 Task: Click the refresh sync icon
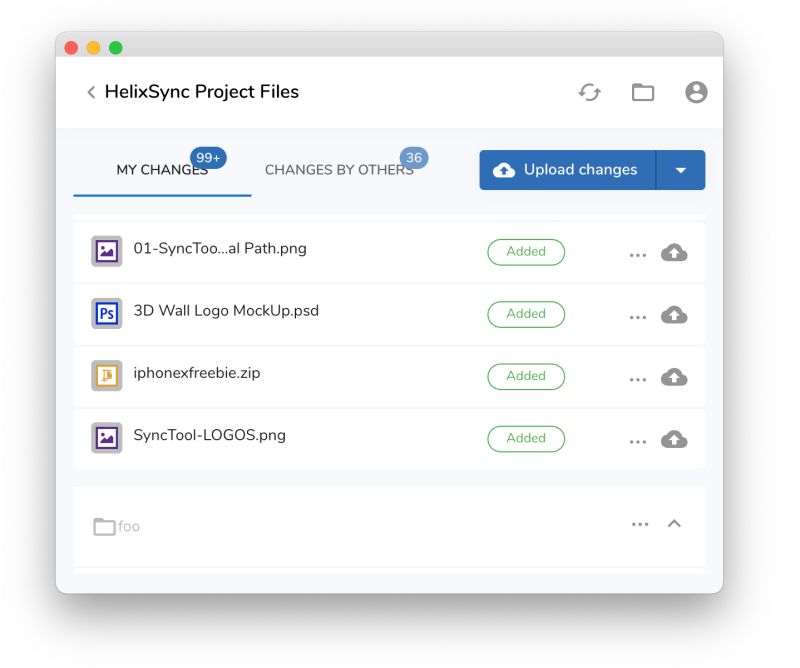590,91
